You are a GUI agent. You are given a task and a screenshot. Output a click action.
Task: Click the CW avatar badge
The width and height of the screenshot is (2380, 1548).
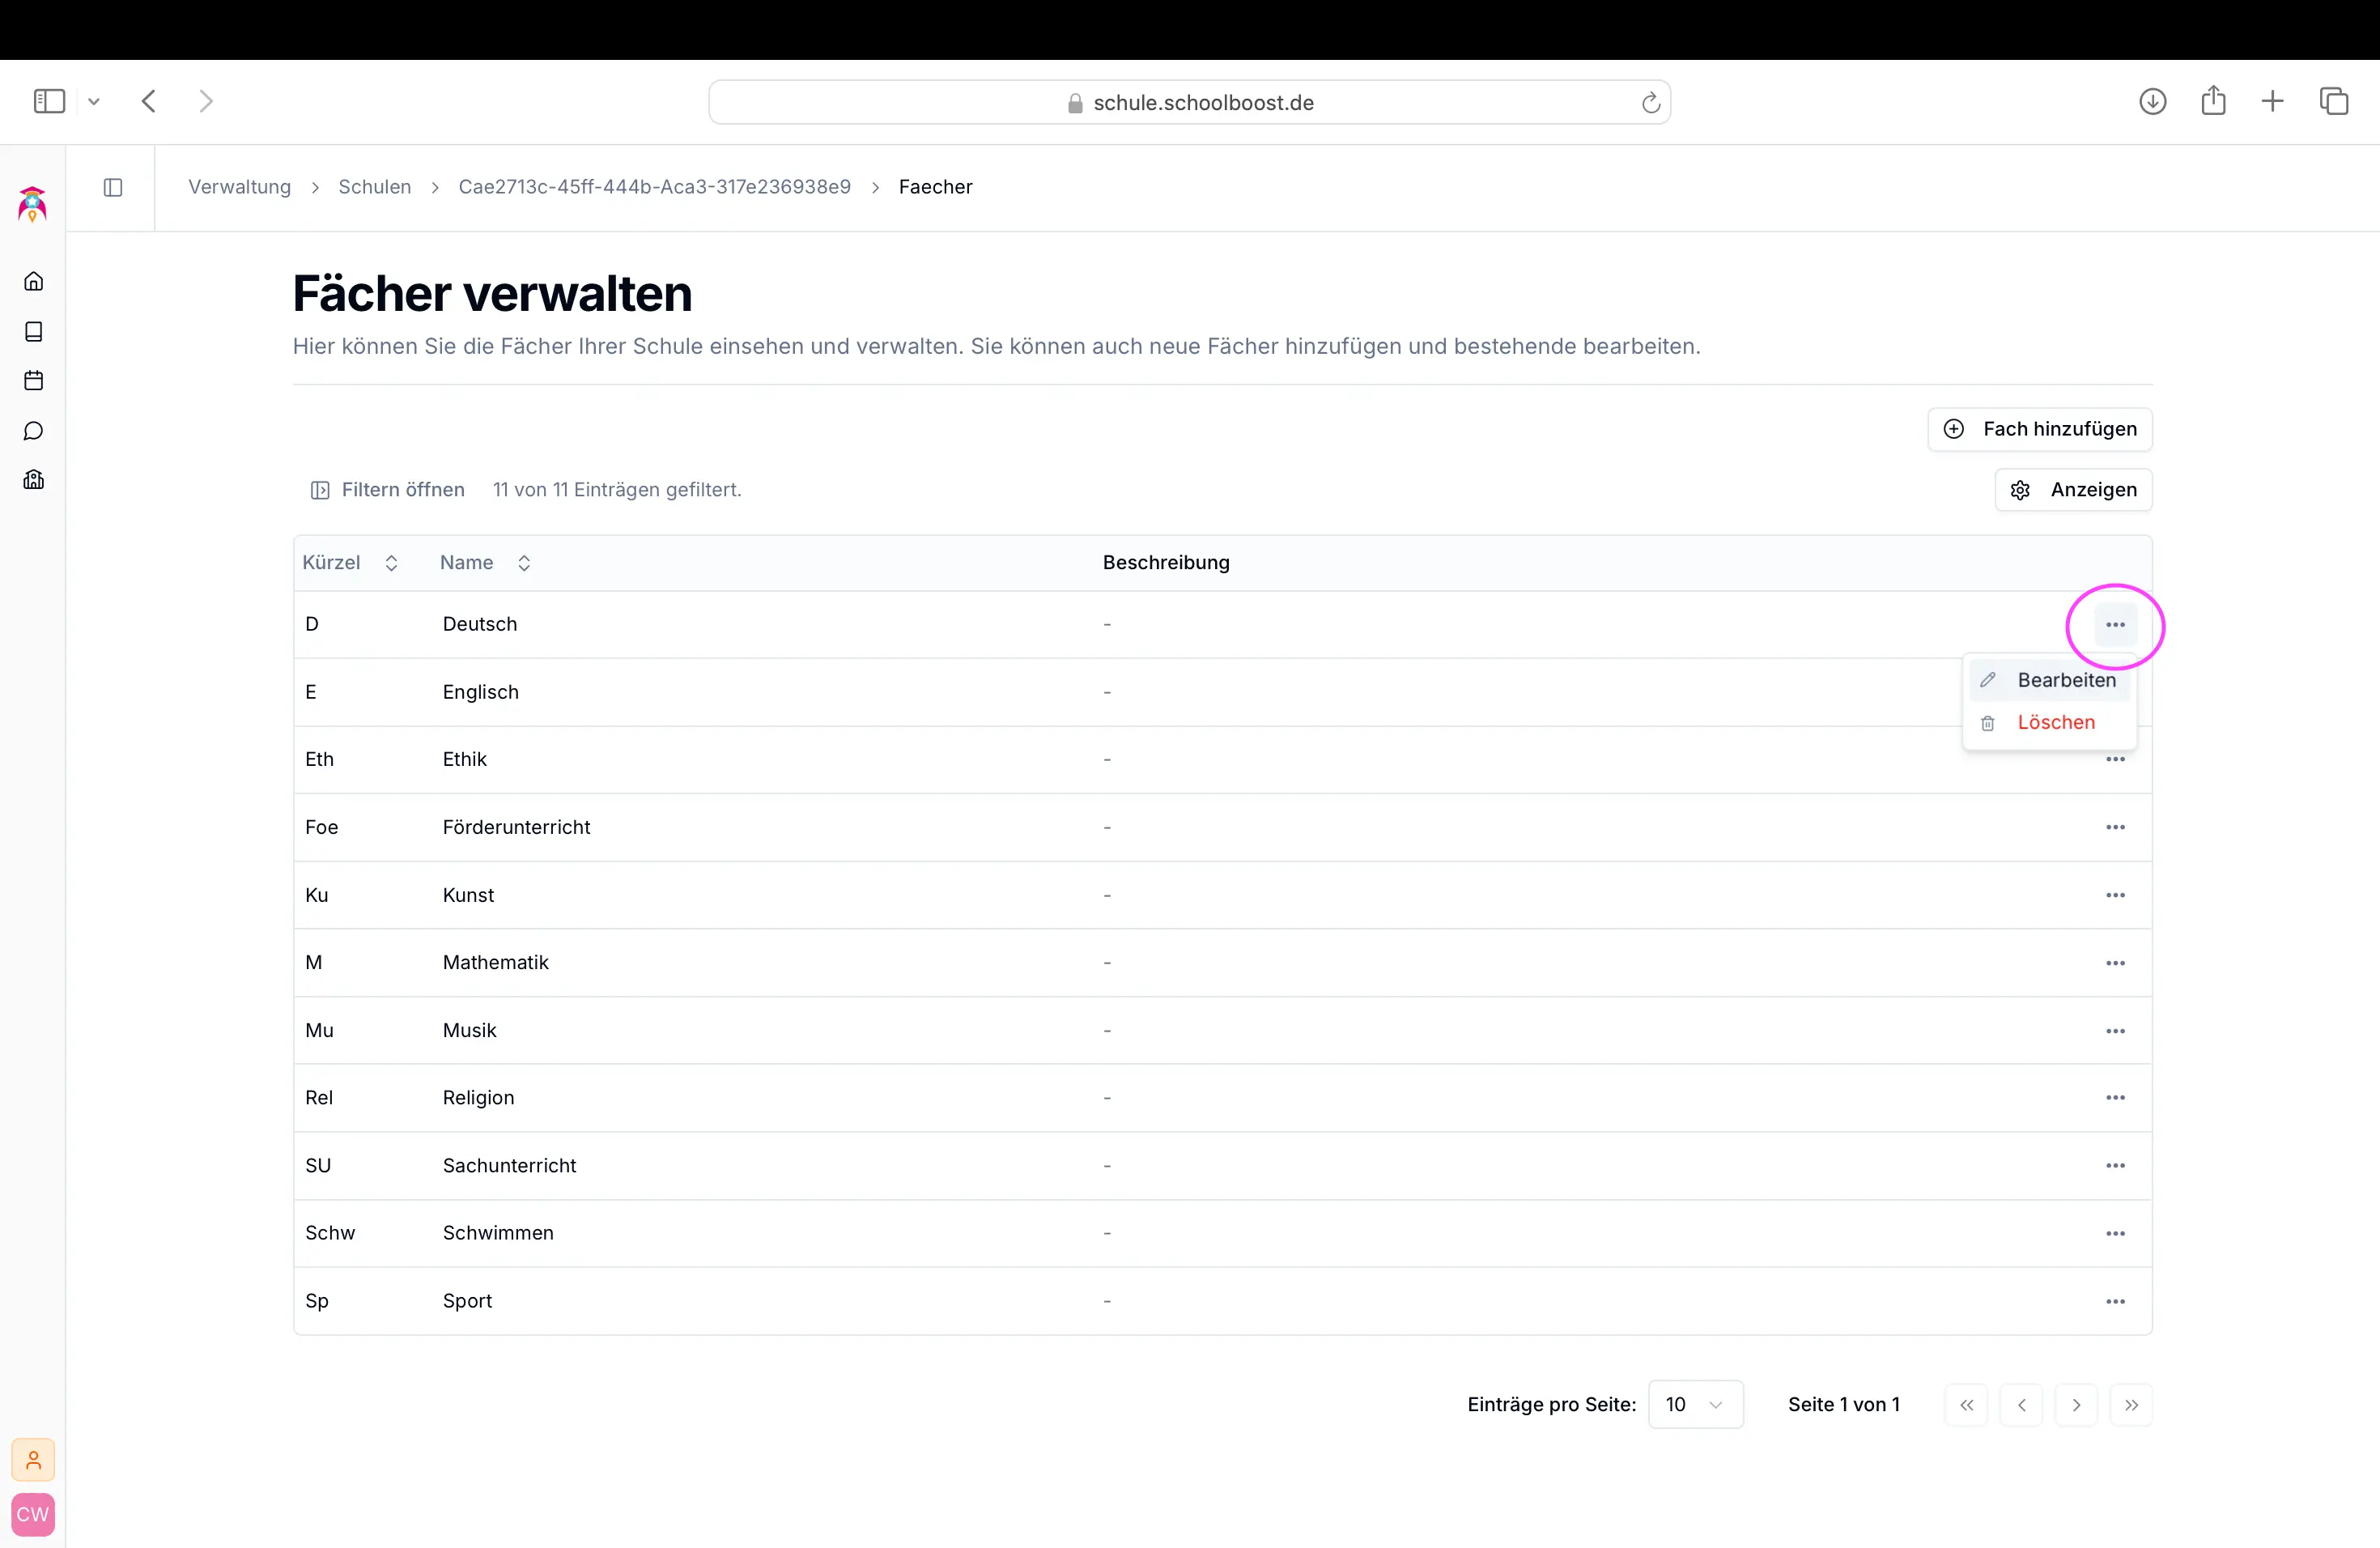click(33, 1514)
